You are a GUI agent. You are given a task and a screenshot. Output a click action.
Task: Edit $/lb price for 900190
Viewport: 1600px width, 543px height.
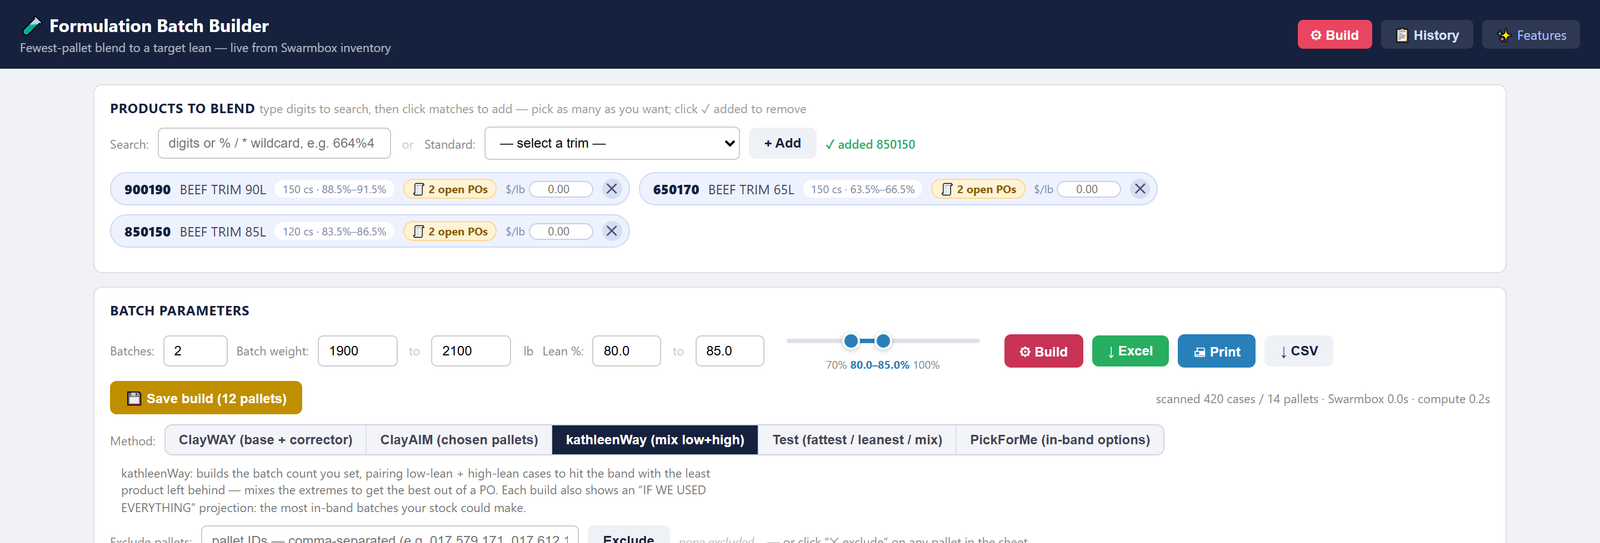pos(561,189)
